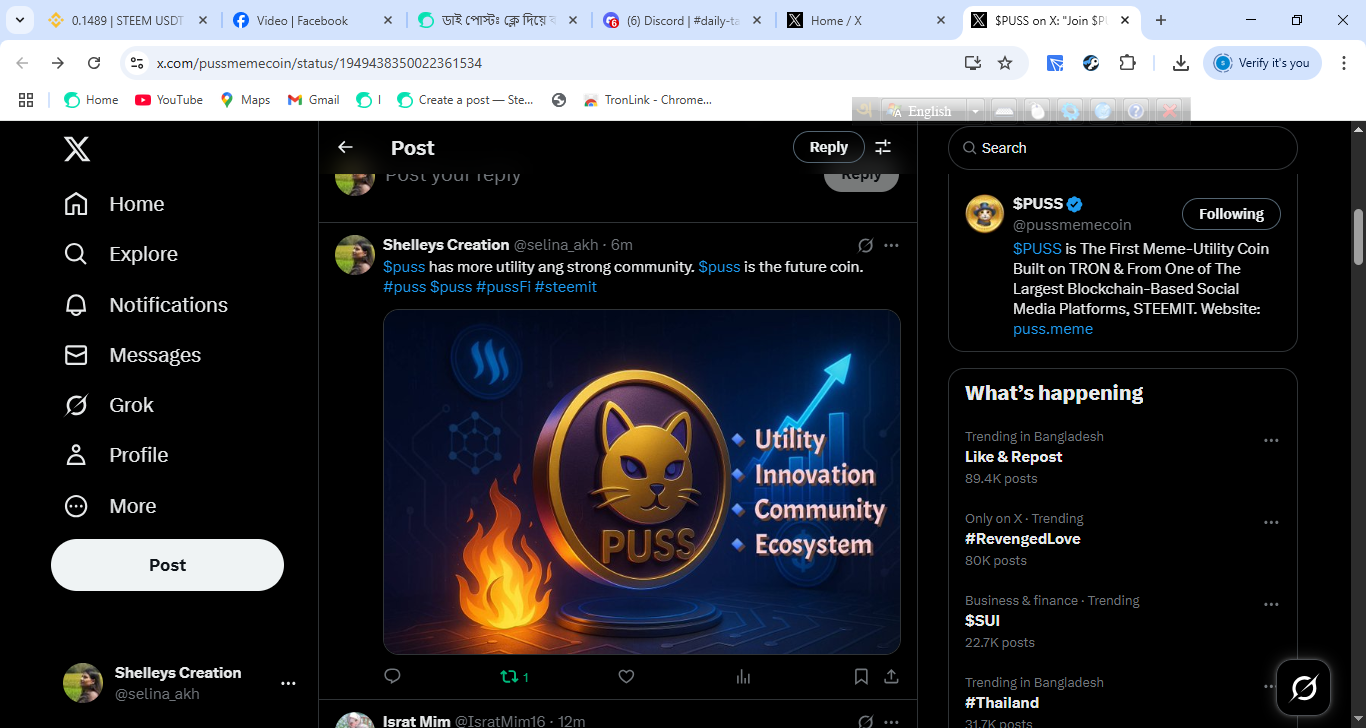Go back using Chrome's back button

(x=22, y=63)
